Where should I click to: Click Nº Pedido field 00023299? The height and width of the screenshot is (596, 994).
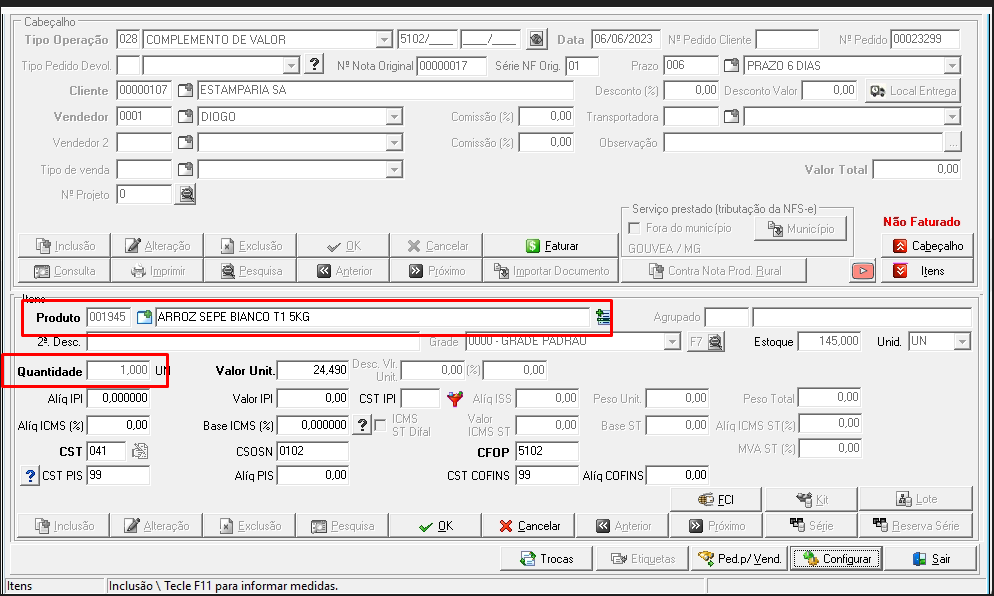[925, 39]
